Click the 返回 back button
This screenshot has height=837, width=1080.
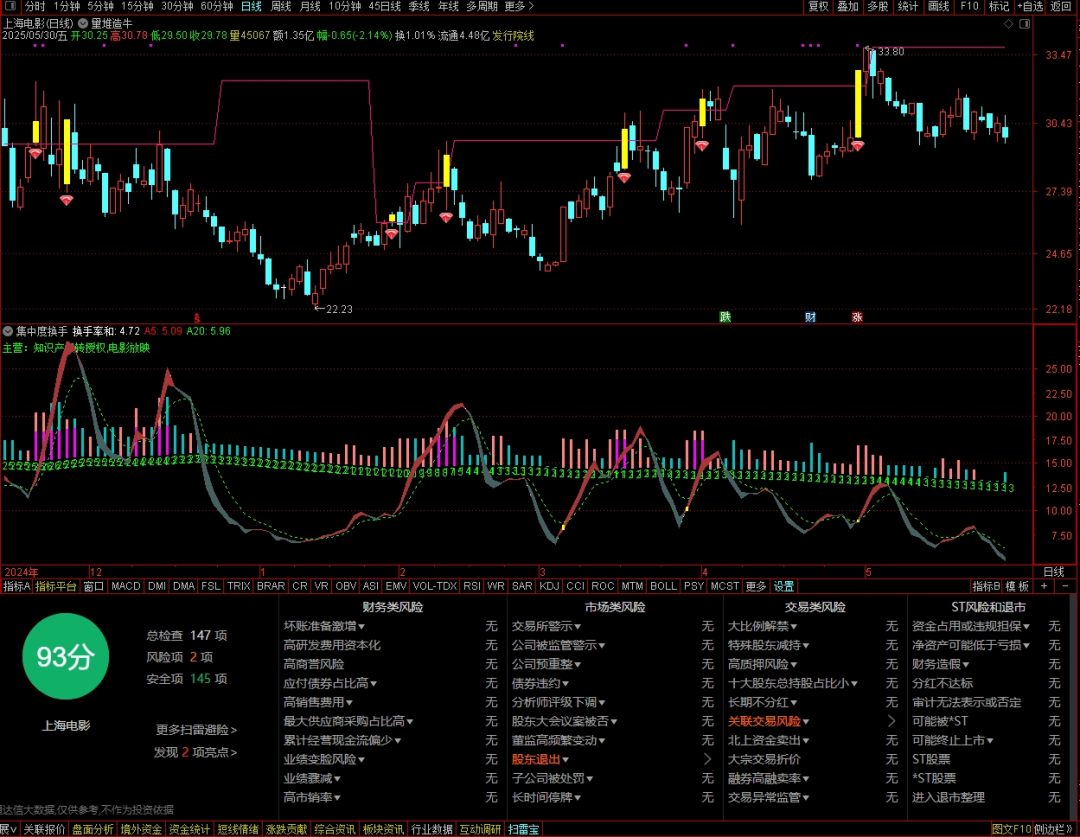[1061, 6]
